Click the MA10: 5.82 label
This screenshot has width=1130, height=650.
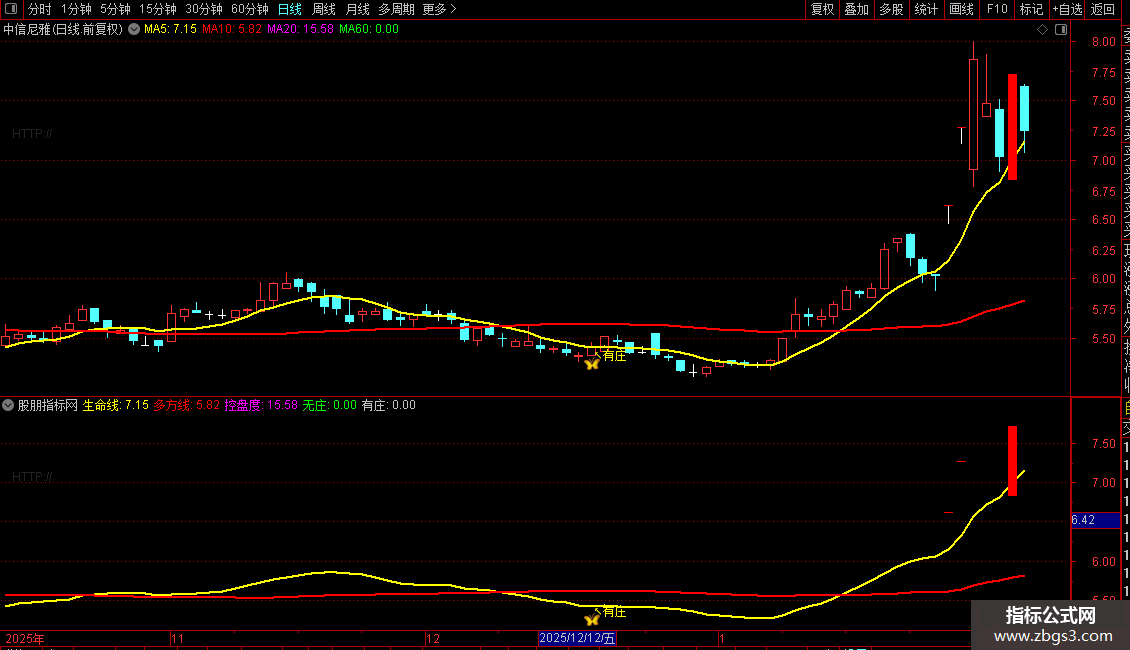(x=231, y=30)
